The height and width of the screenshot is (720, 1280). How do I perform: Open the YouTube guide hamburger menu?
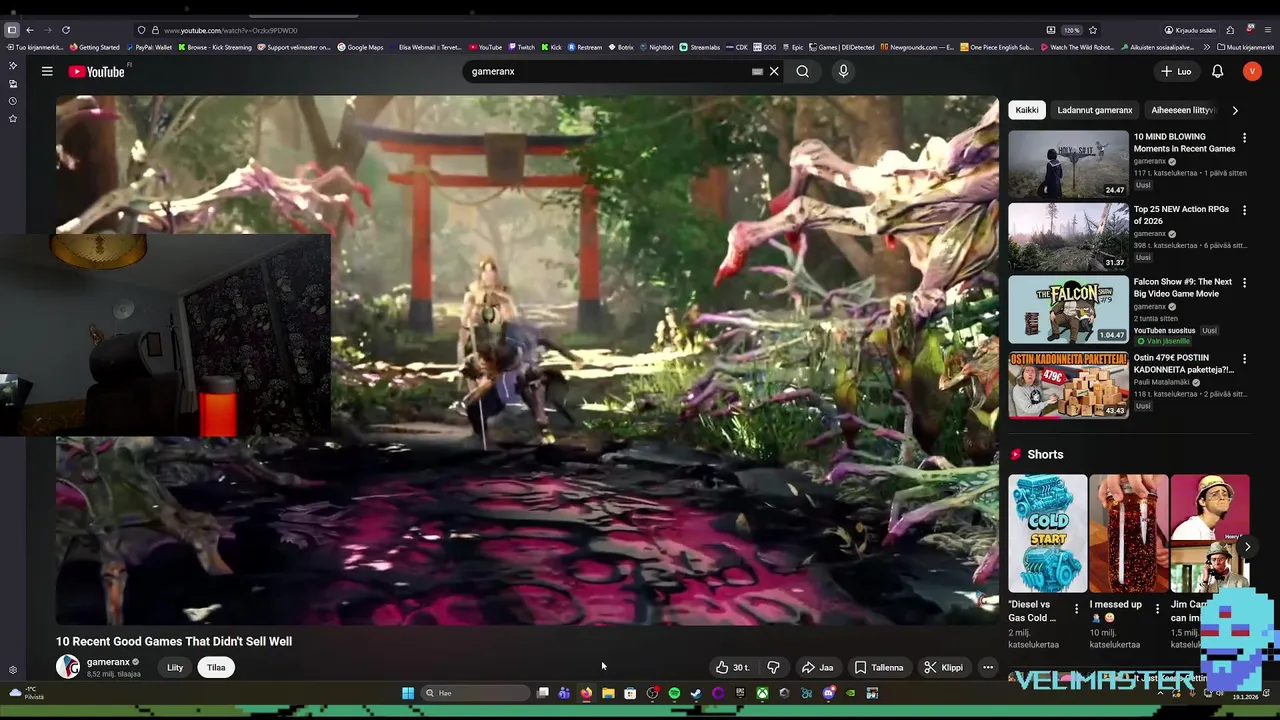click(47, 71)
